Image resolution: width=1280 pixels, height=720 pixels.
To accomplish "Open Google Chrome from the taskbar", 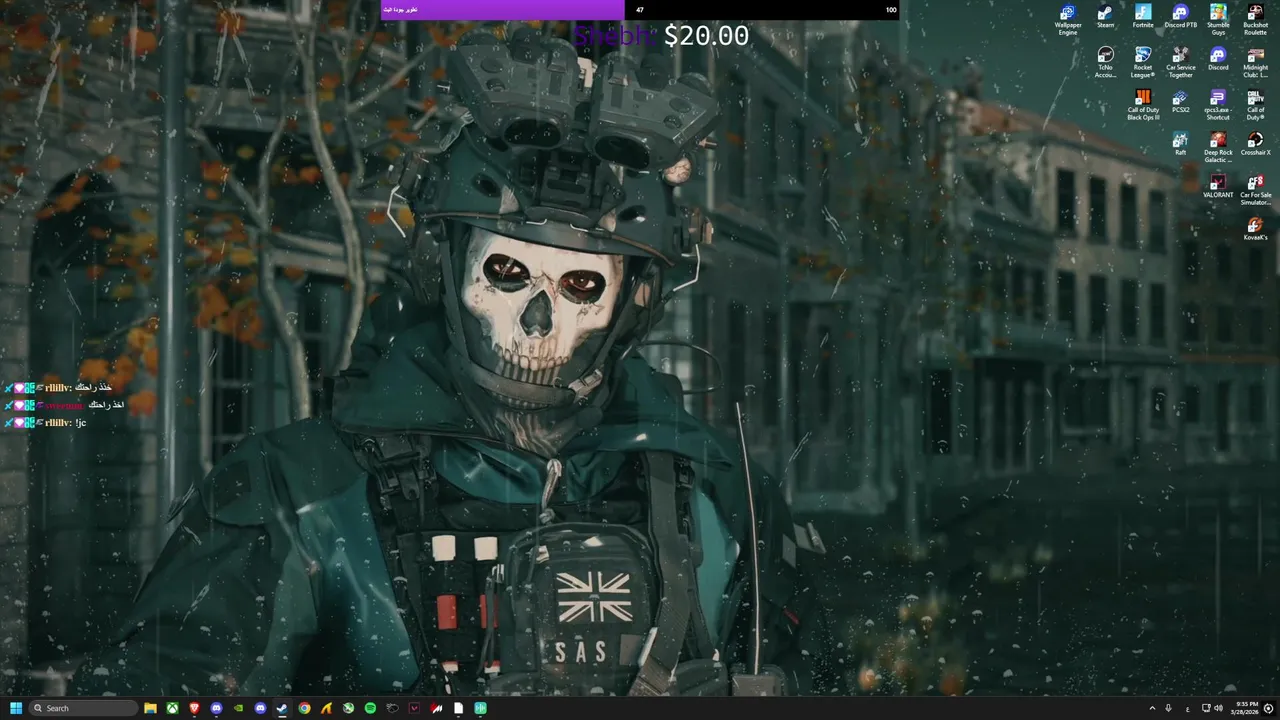I will (x=304, y=708).
